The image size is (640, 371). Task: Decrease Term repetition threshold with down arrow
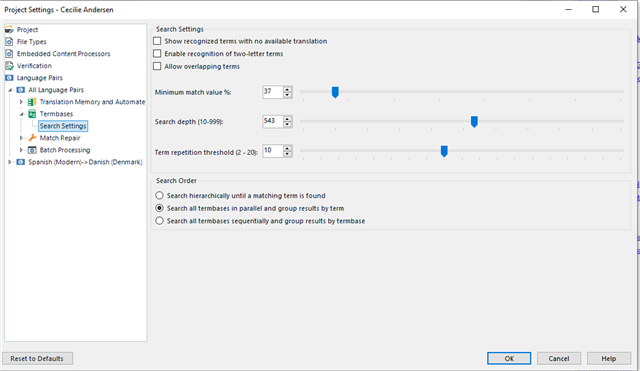288,153
